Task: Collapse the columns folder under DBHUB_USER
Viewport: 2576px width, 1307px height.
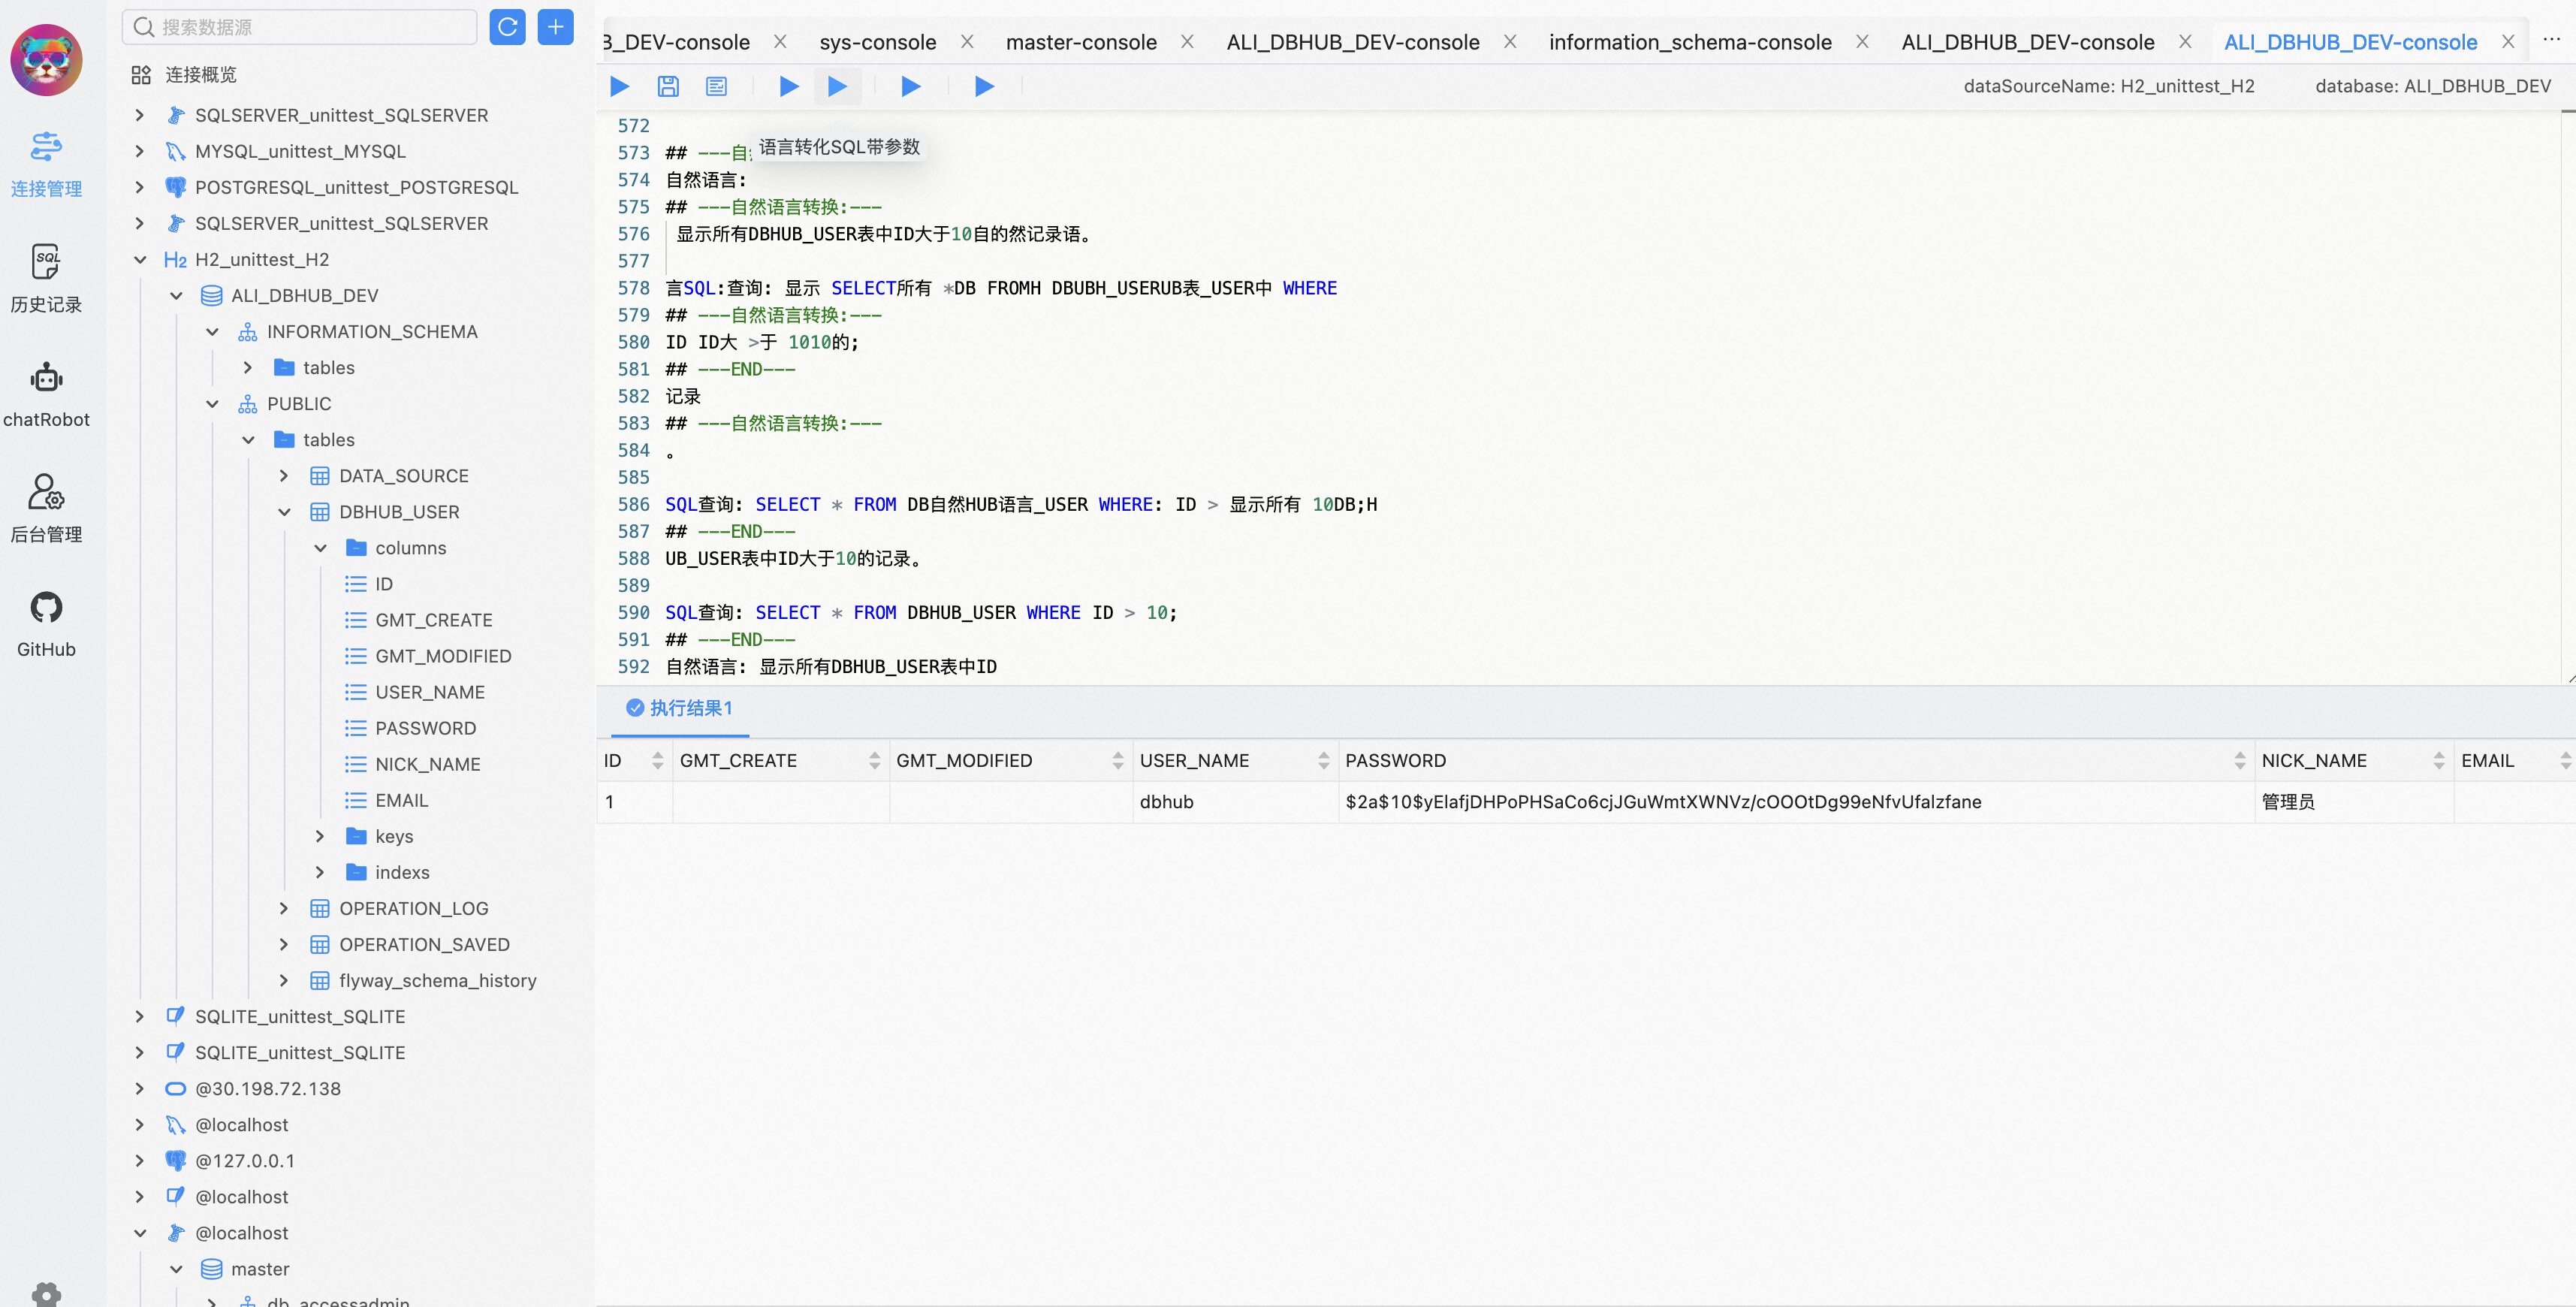Action: [x=320, y=548]
